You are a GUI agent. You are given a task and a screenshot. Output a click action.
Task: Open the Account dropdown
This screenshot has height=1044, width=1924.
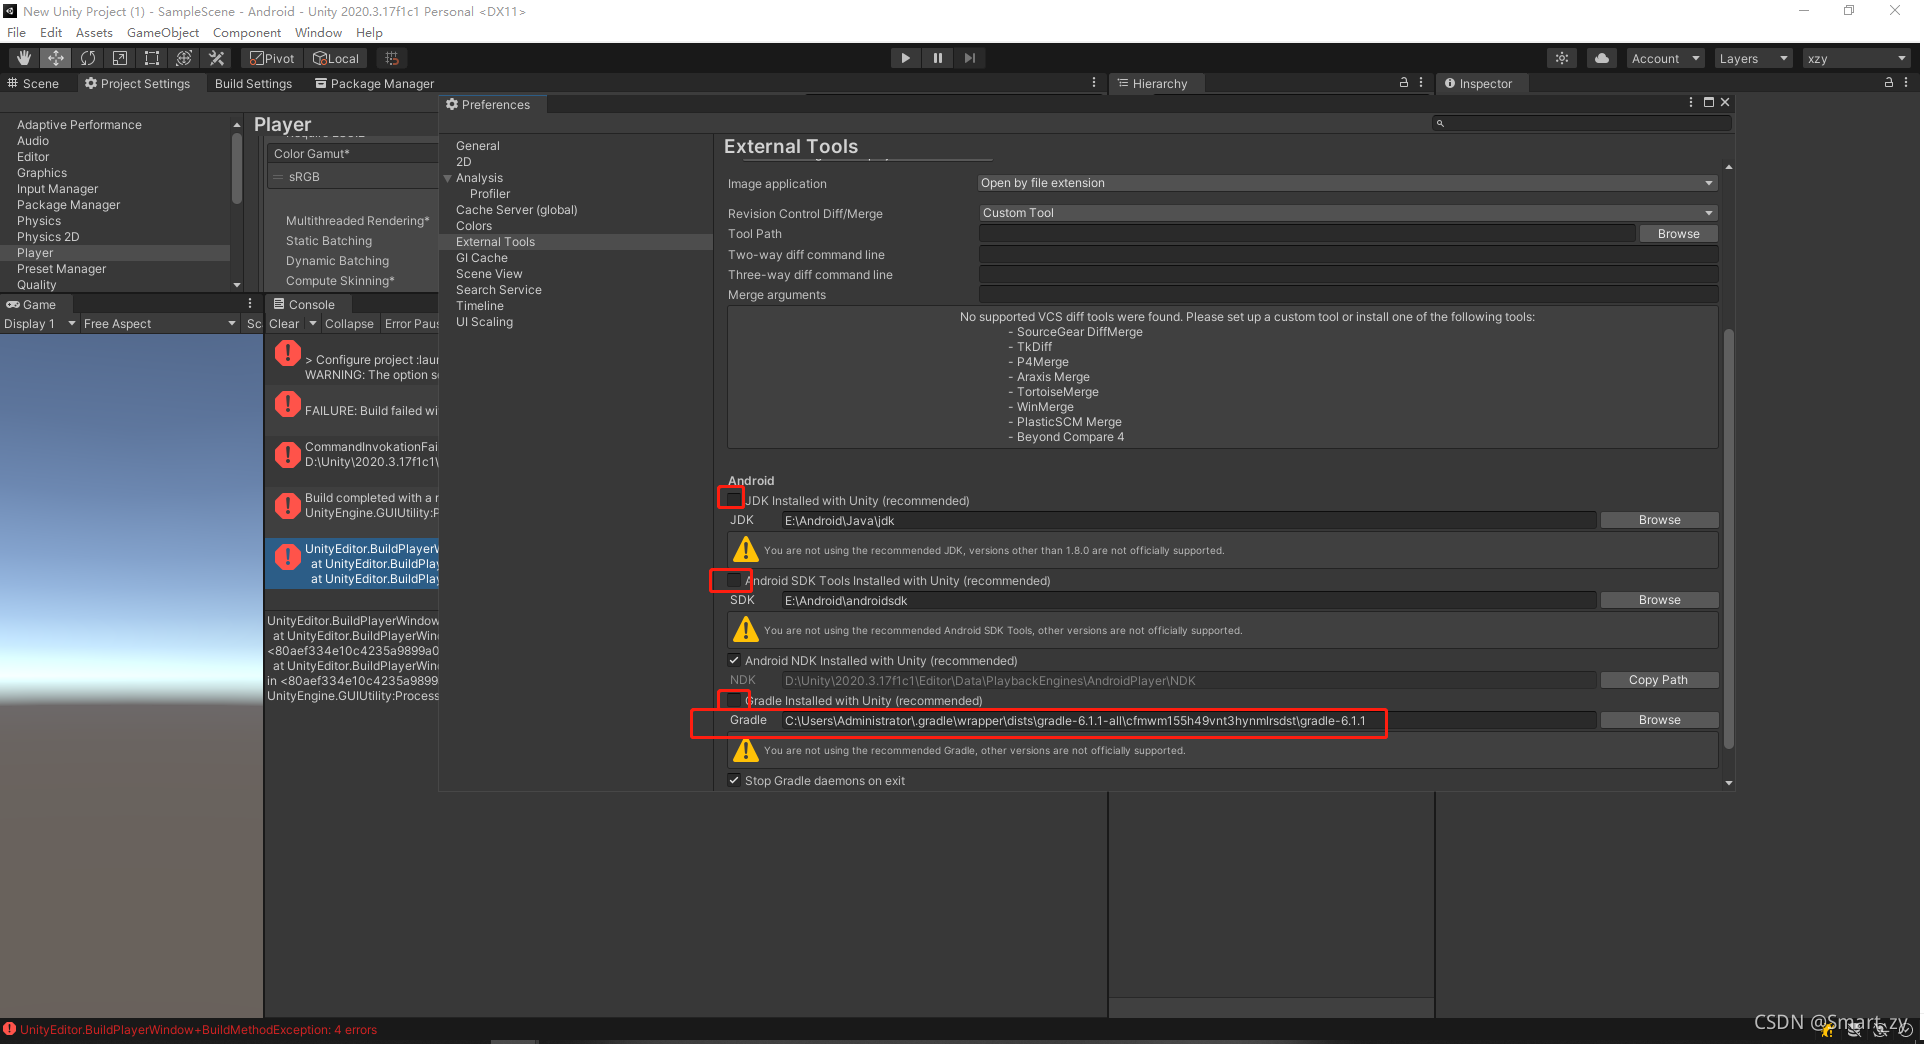pyautogui.click(x=1665, y=58)
